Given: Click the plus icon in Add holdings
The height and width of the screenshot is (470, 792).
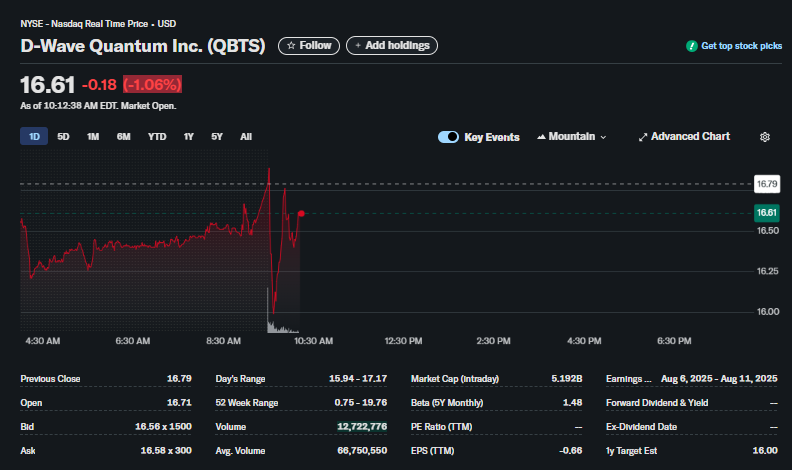Looking at the screenshot, I should point(358,45).
